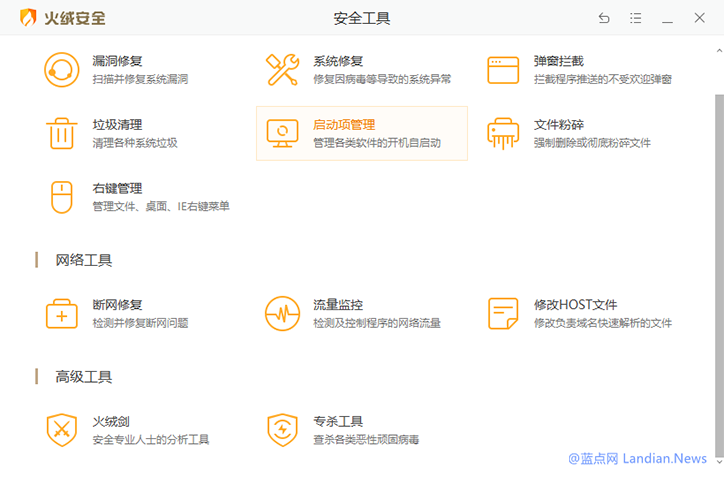The width and height of the screenshot is (724, 477).
Task: Click the 文件粉碎 shredder icon
Action: point(503,133)
